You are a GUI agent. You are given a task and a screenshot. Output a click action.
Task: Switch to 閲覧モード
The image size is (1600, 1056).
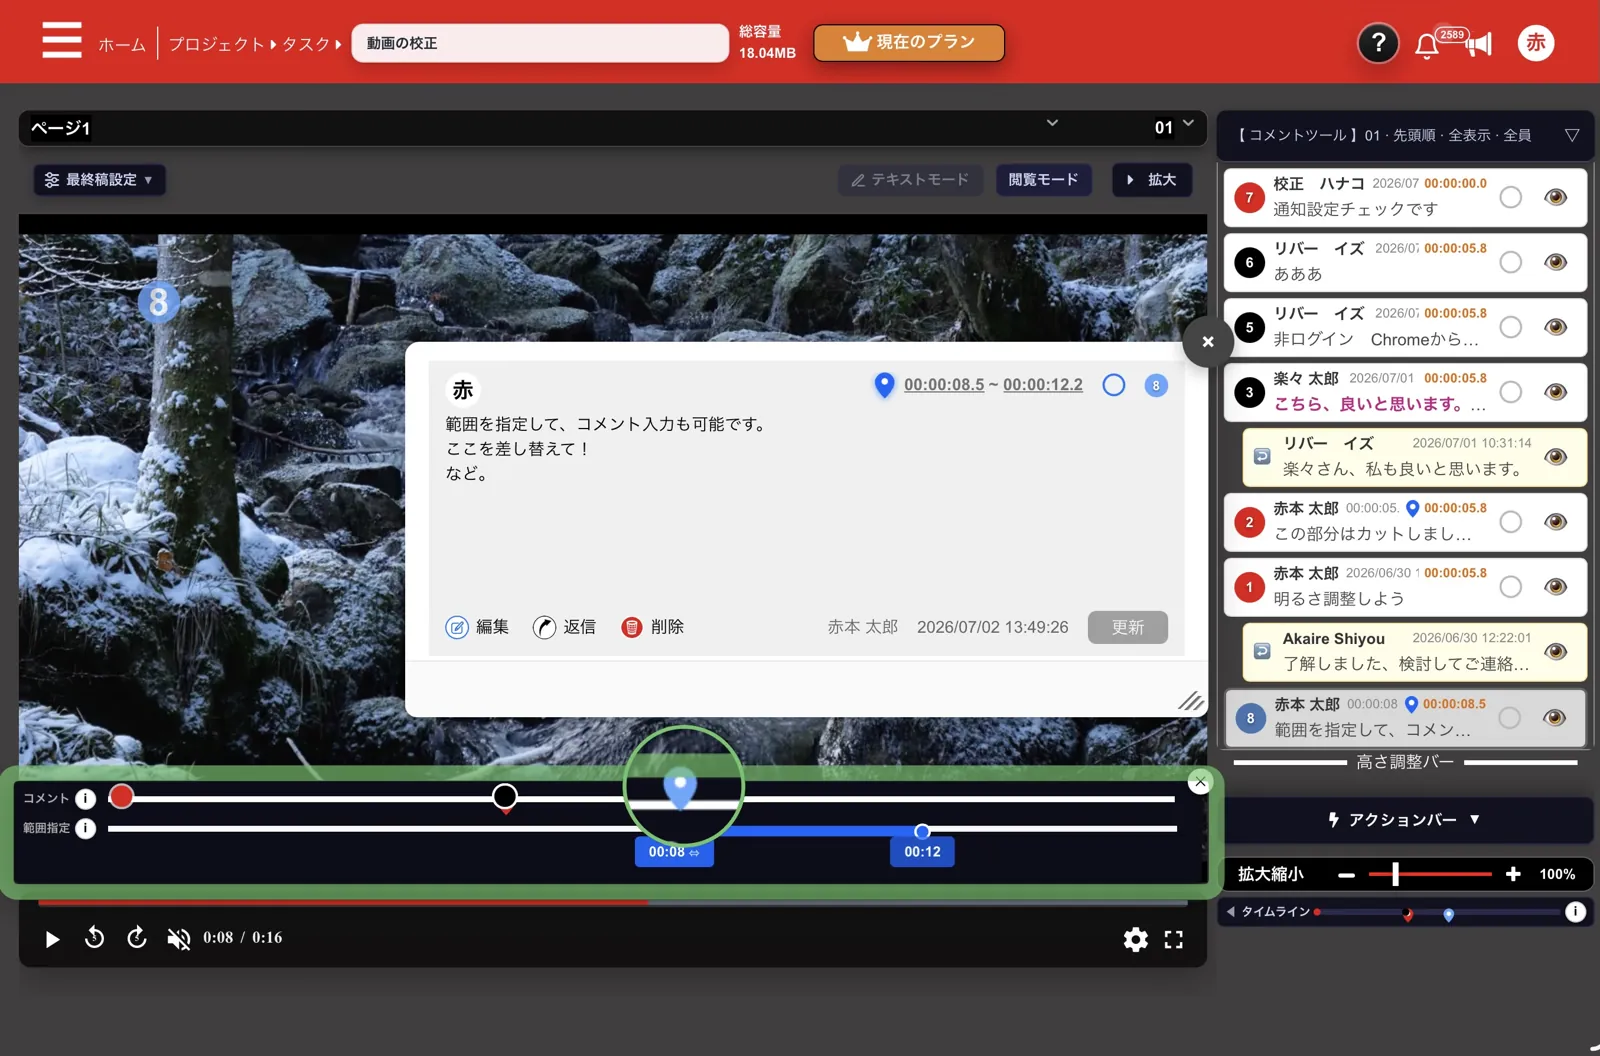[1043, 180]
